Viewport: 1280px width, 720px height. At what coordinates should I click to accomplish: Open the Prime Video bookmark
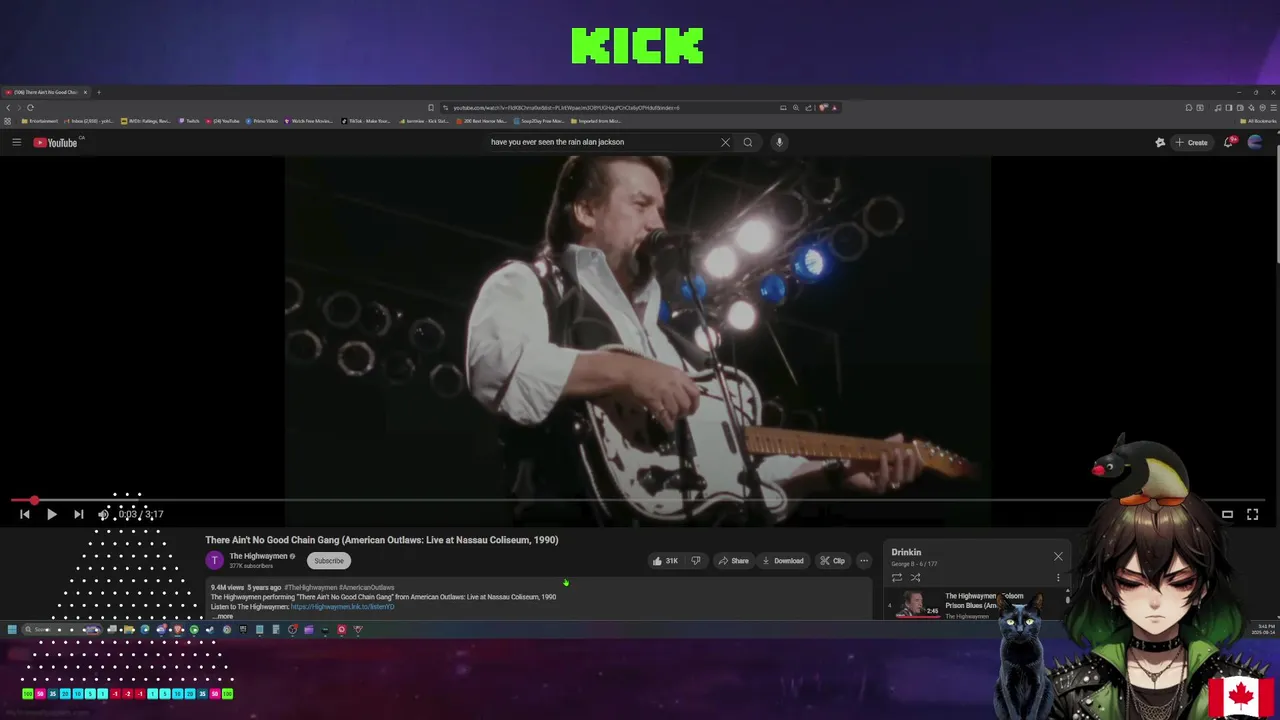[262, 121]
